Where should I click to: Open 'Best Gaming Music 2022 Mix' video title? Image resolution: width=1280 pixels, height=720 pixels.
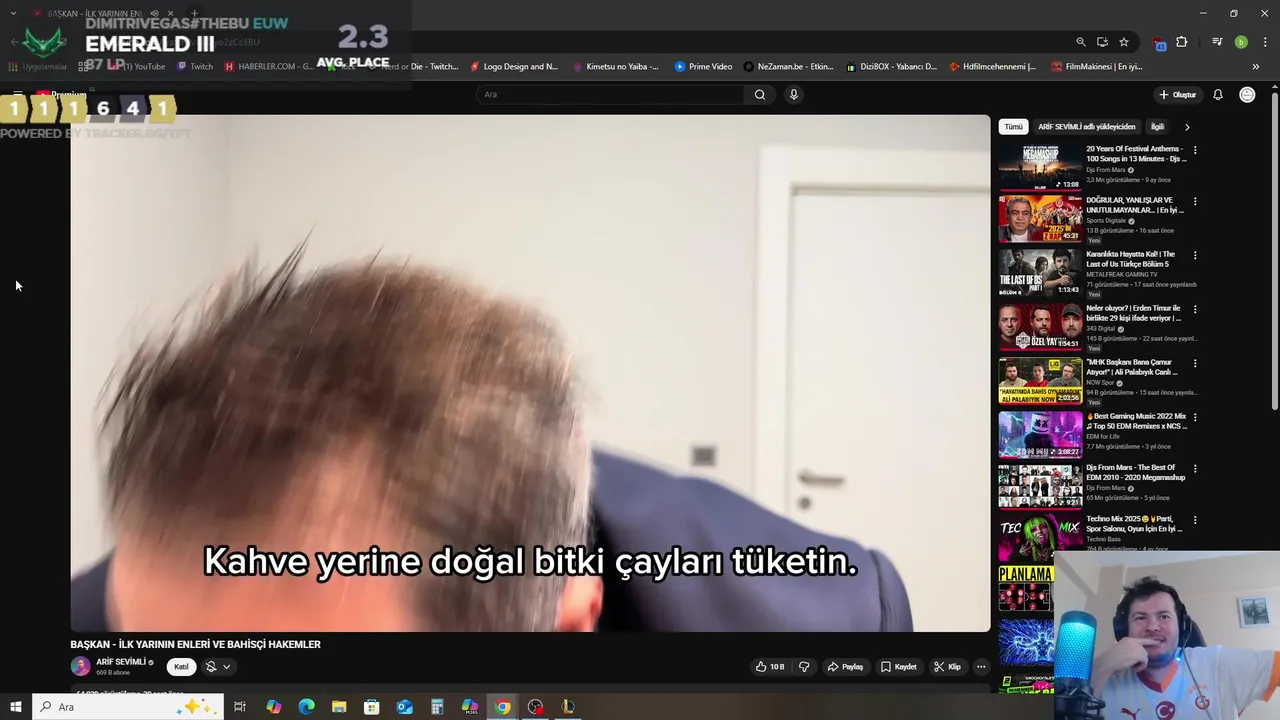(1136, 421)
